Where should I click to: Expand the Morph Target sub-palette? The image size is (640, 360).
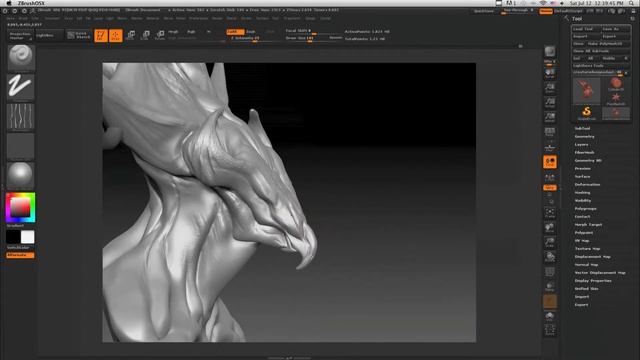pyautogui.click(x=589, y=224)
